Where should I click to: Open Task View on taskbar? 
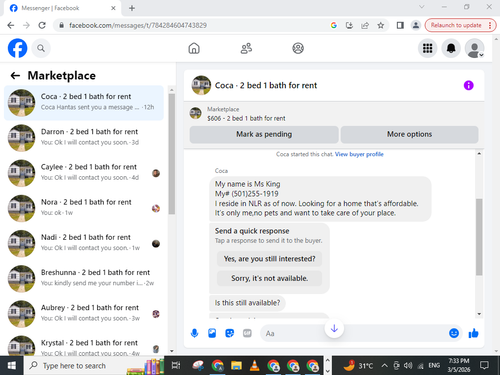coord(176,366)
